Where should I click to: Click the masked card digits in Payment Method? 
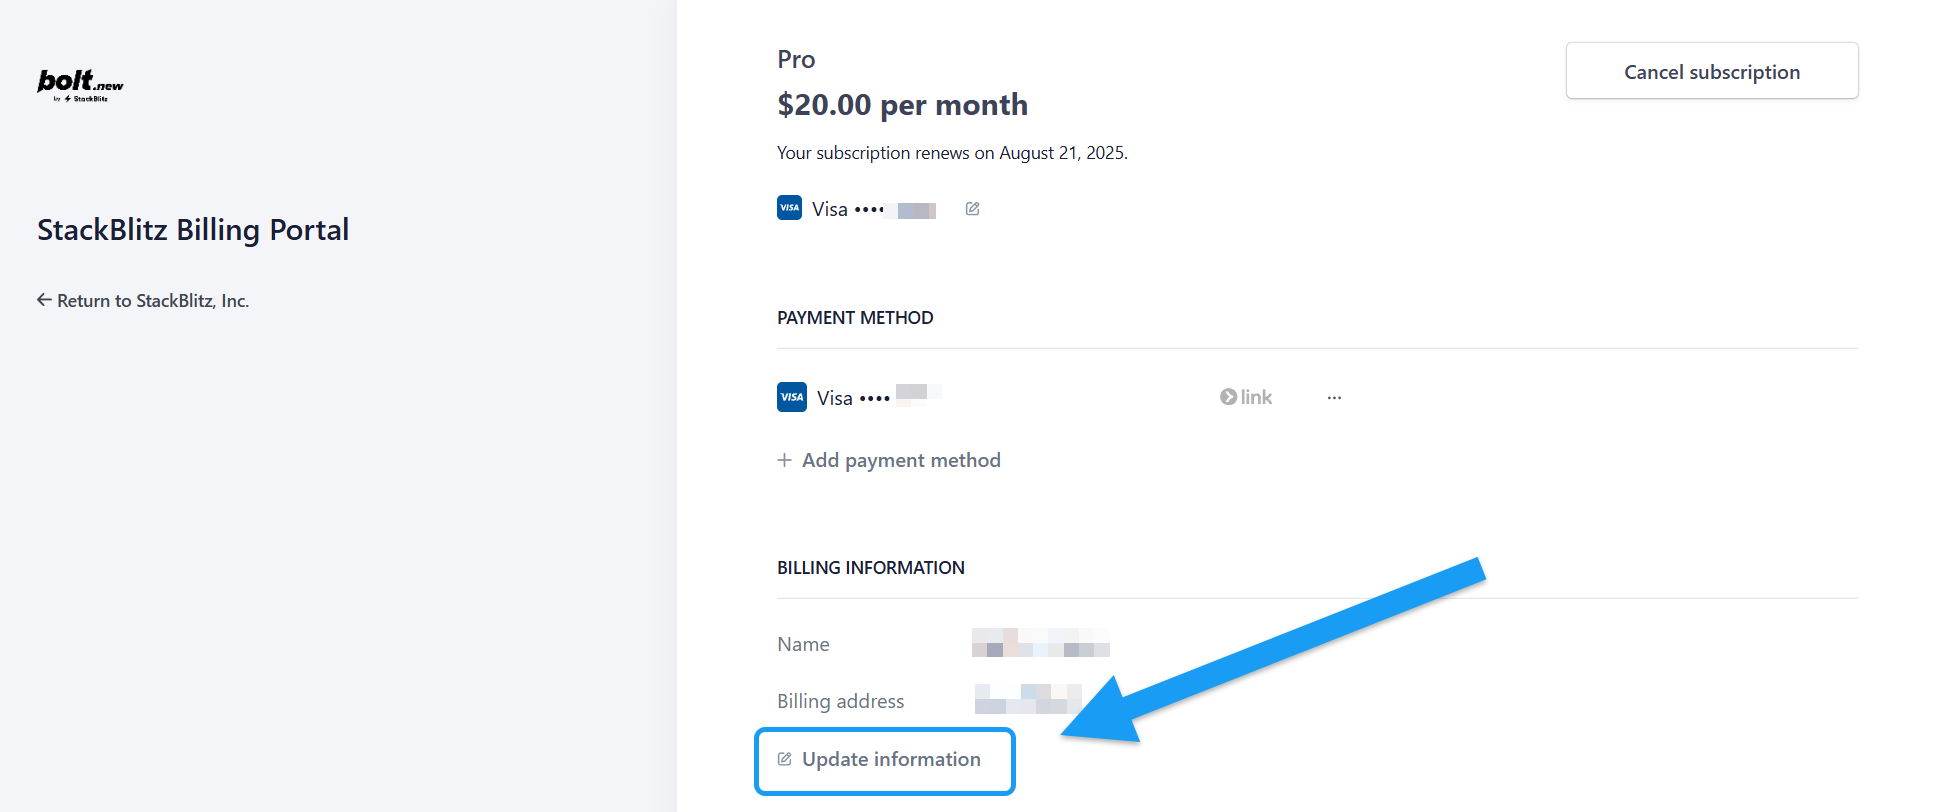tap(917, 396)
